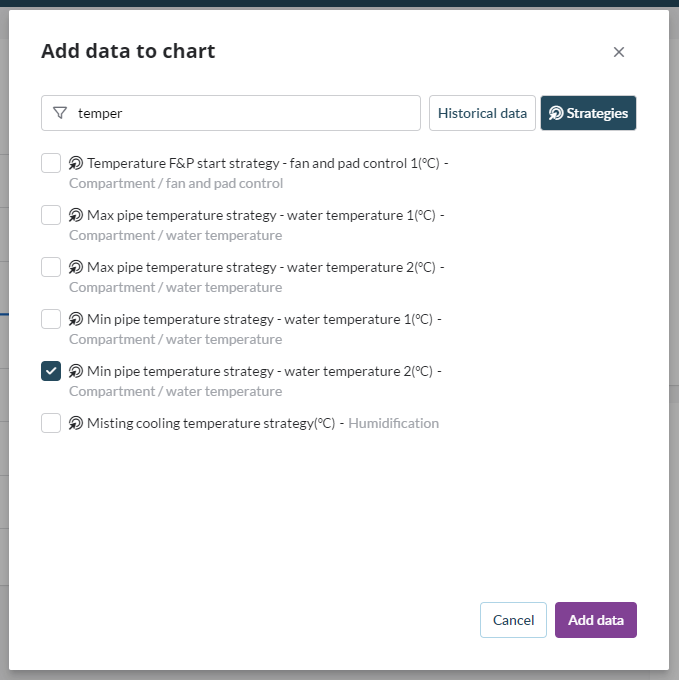The image size is (679, 680).
Task: Enable Max pipe temperature strategy water temperature 1
Action: point(51,215)
